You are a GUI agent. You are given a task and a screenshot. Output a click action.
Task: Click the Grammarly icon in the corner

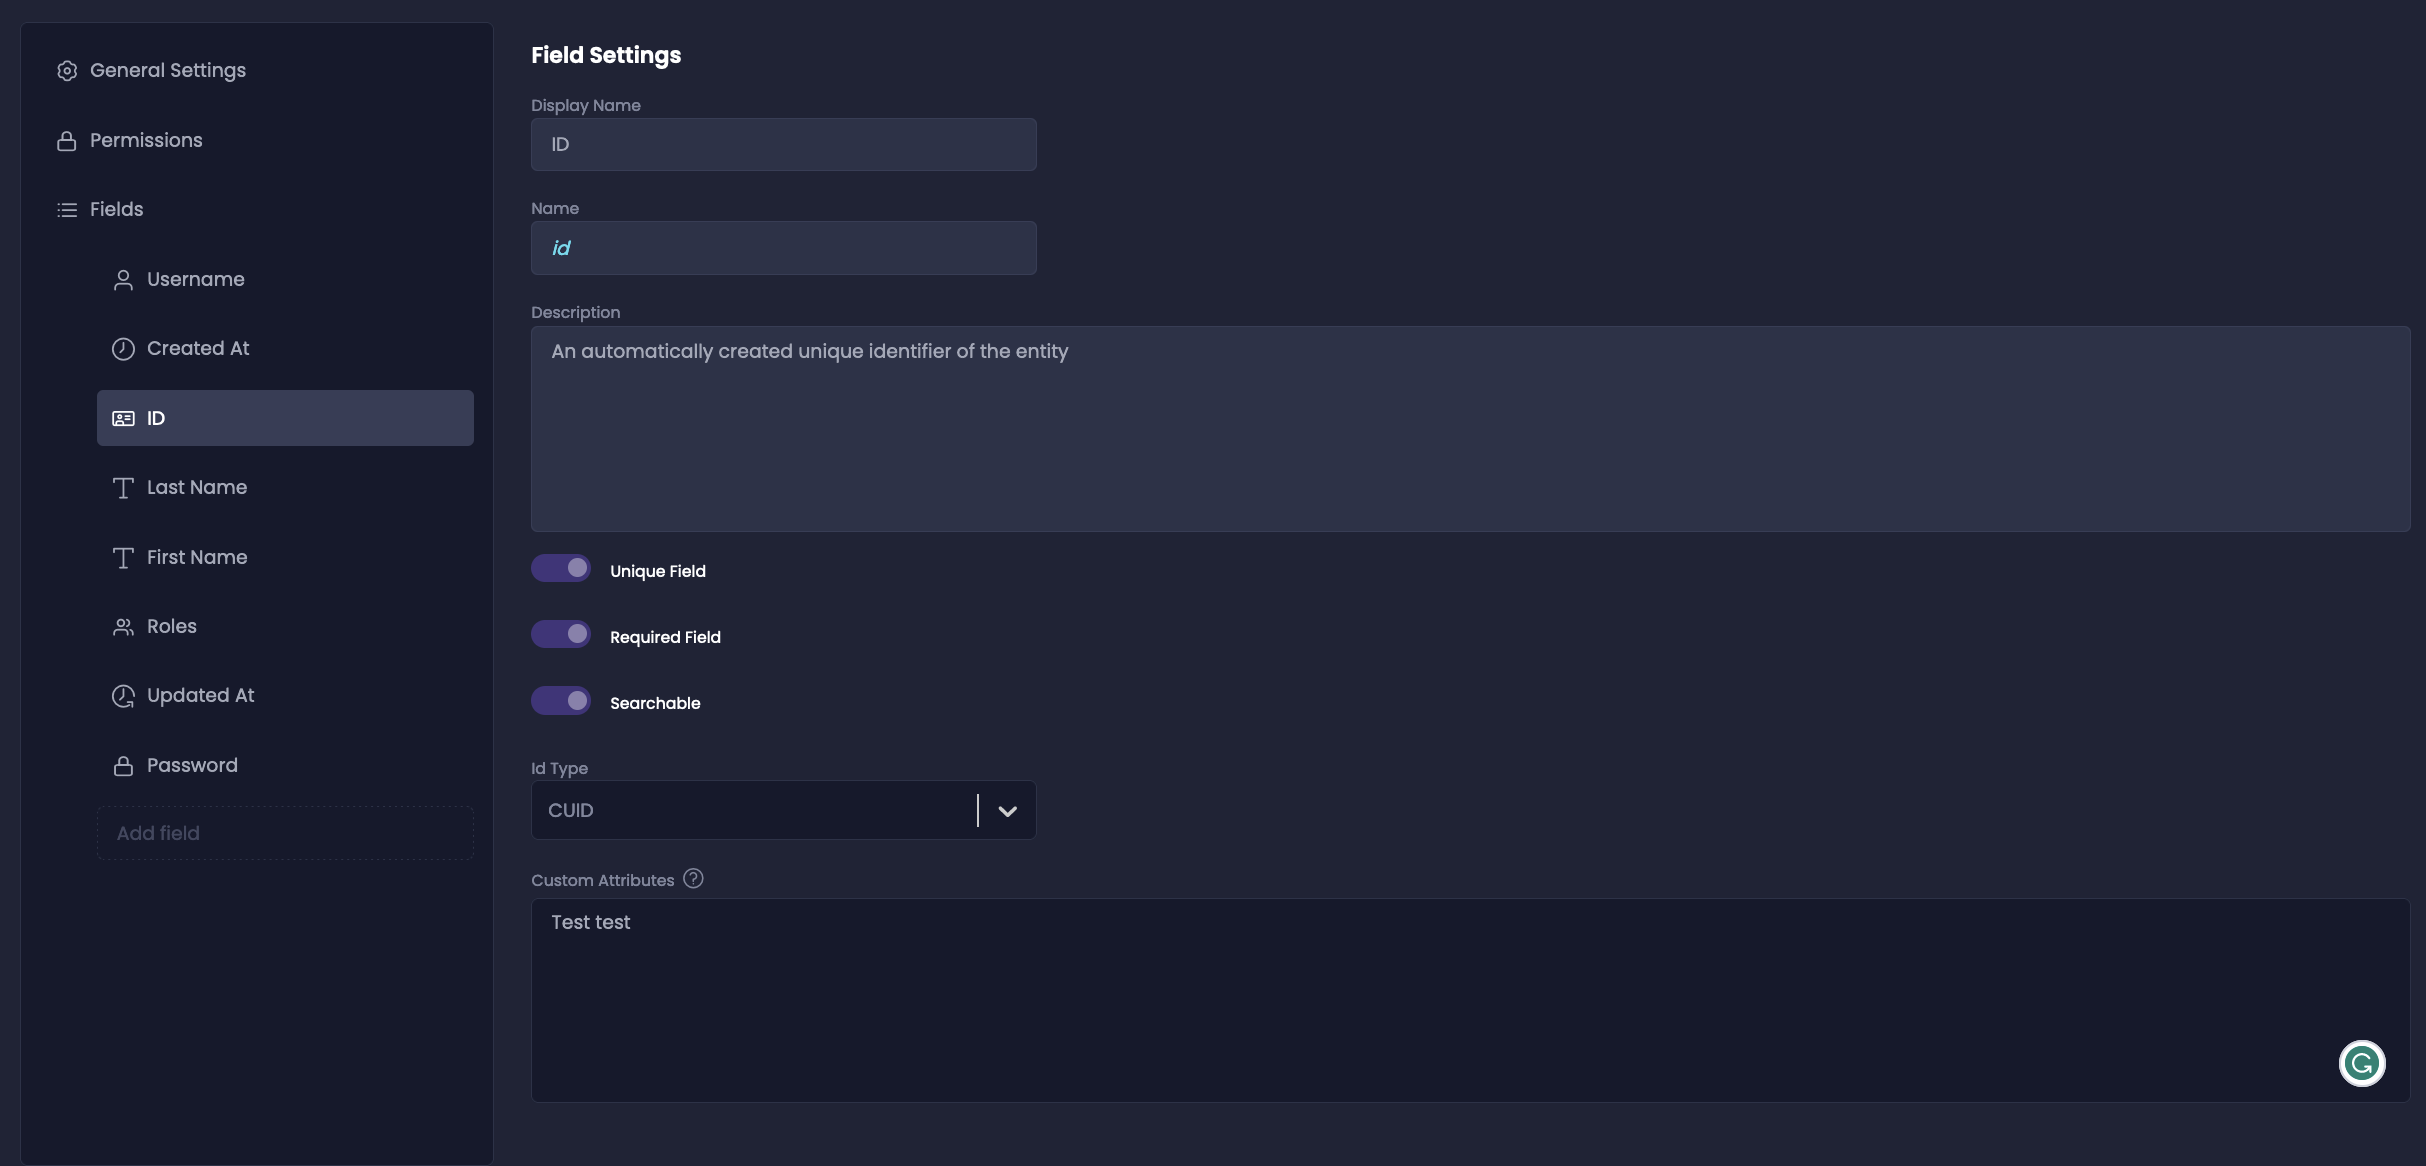(2362, 1063)
